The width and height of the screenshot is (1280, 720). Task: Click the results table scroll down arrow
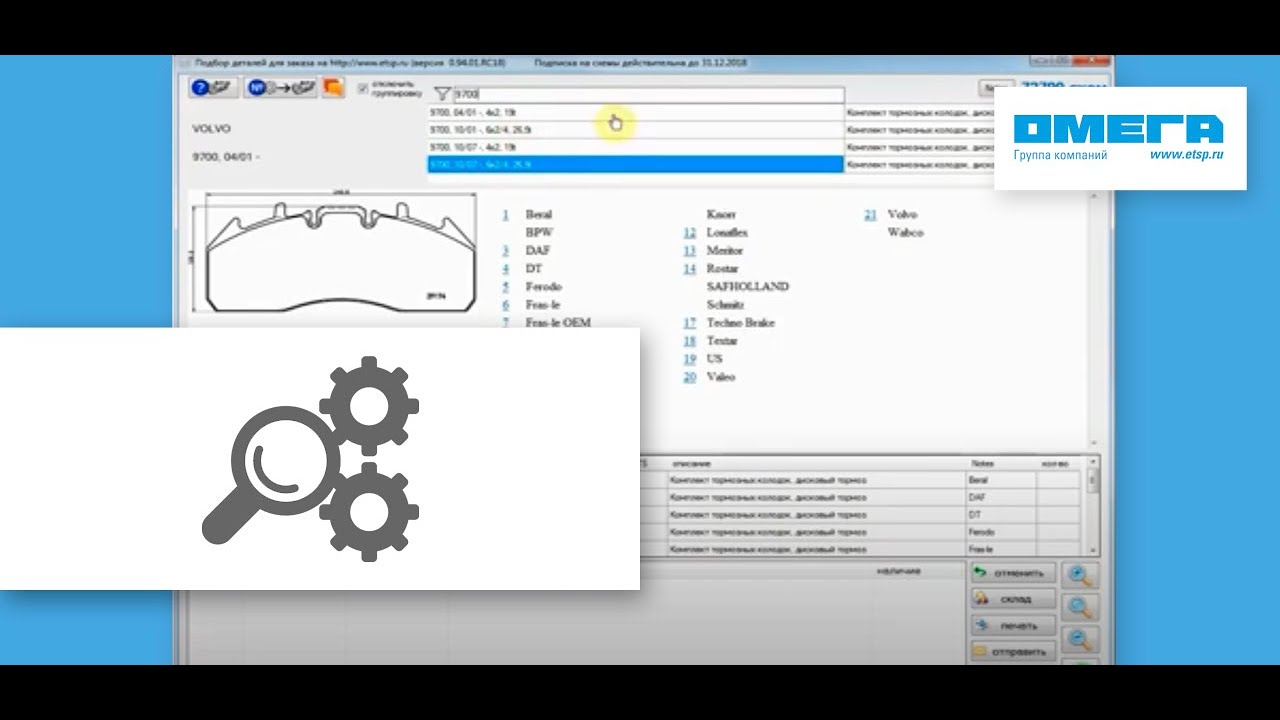[1093, 549]
